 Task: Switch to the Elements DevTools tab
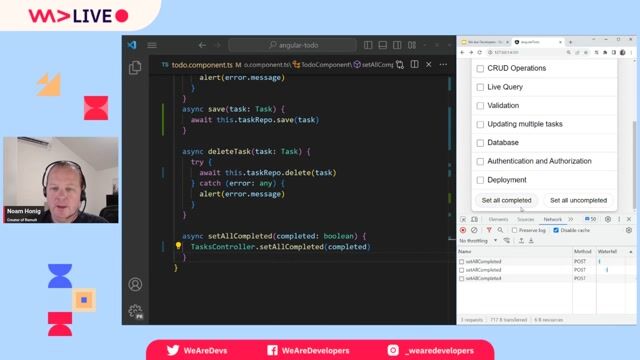click(x=498, y=220)
